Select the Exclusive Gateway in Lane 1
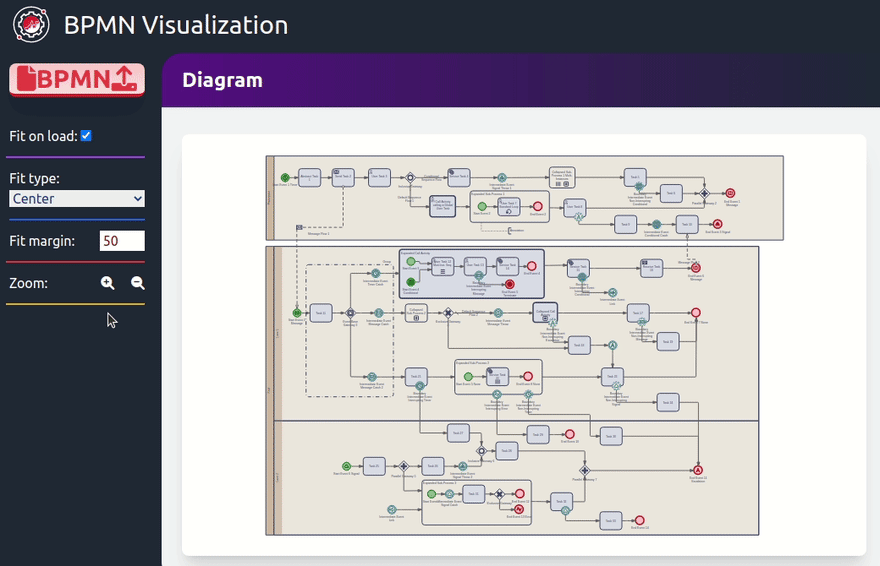The image size is (880, 566). [448, 313]
